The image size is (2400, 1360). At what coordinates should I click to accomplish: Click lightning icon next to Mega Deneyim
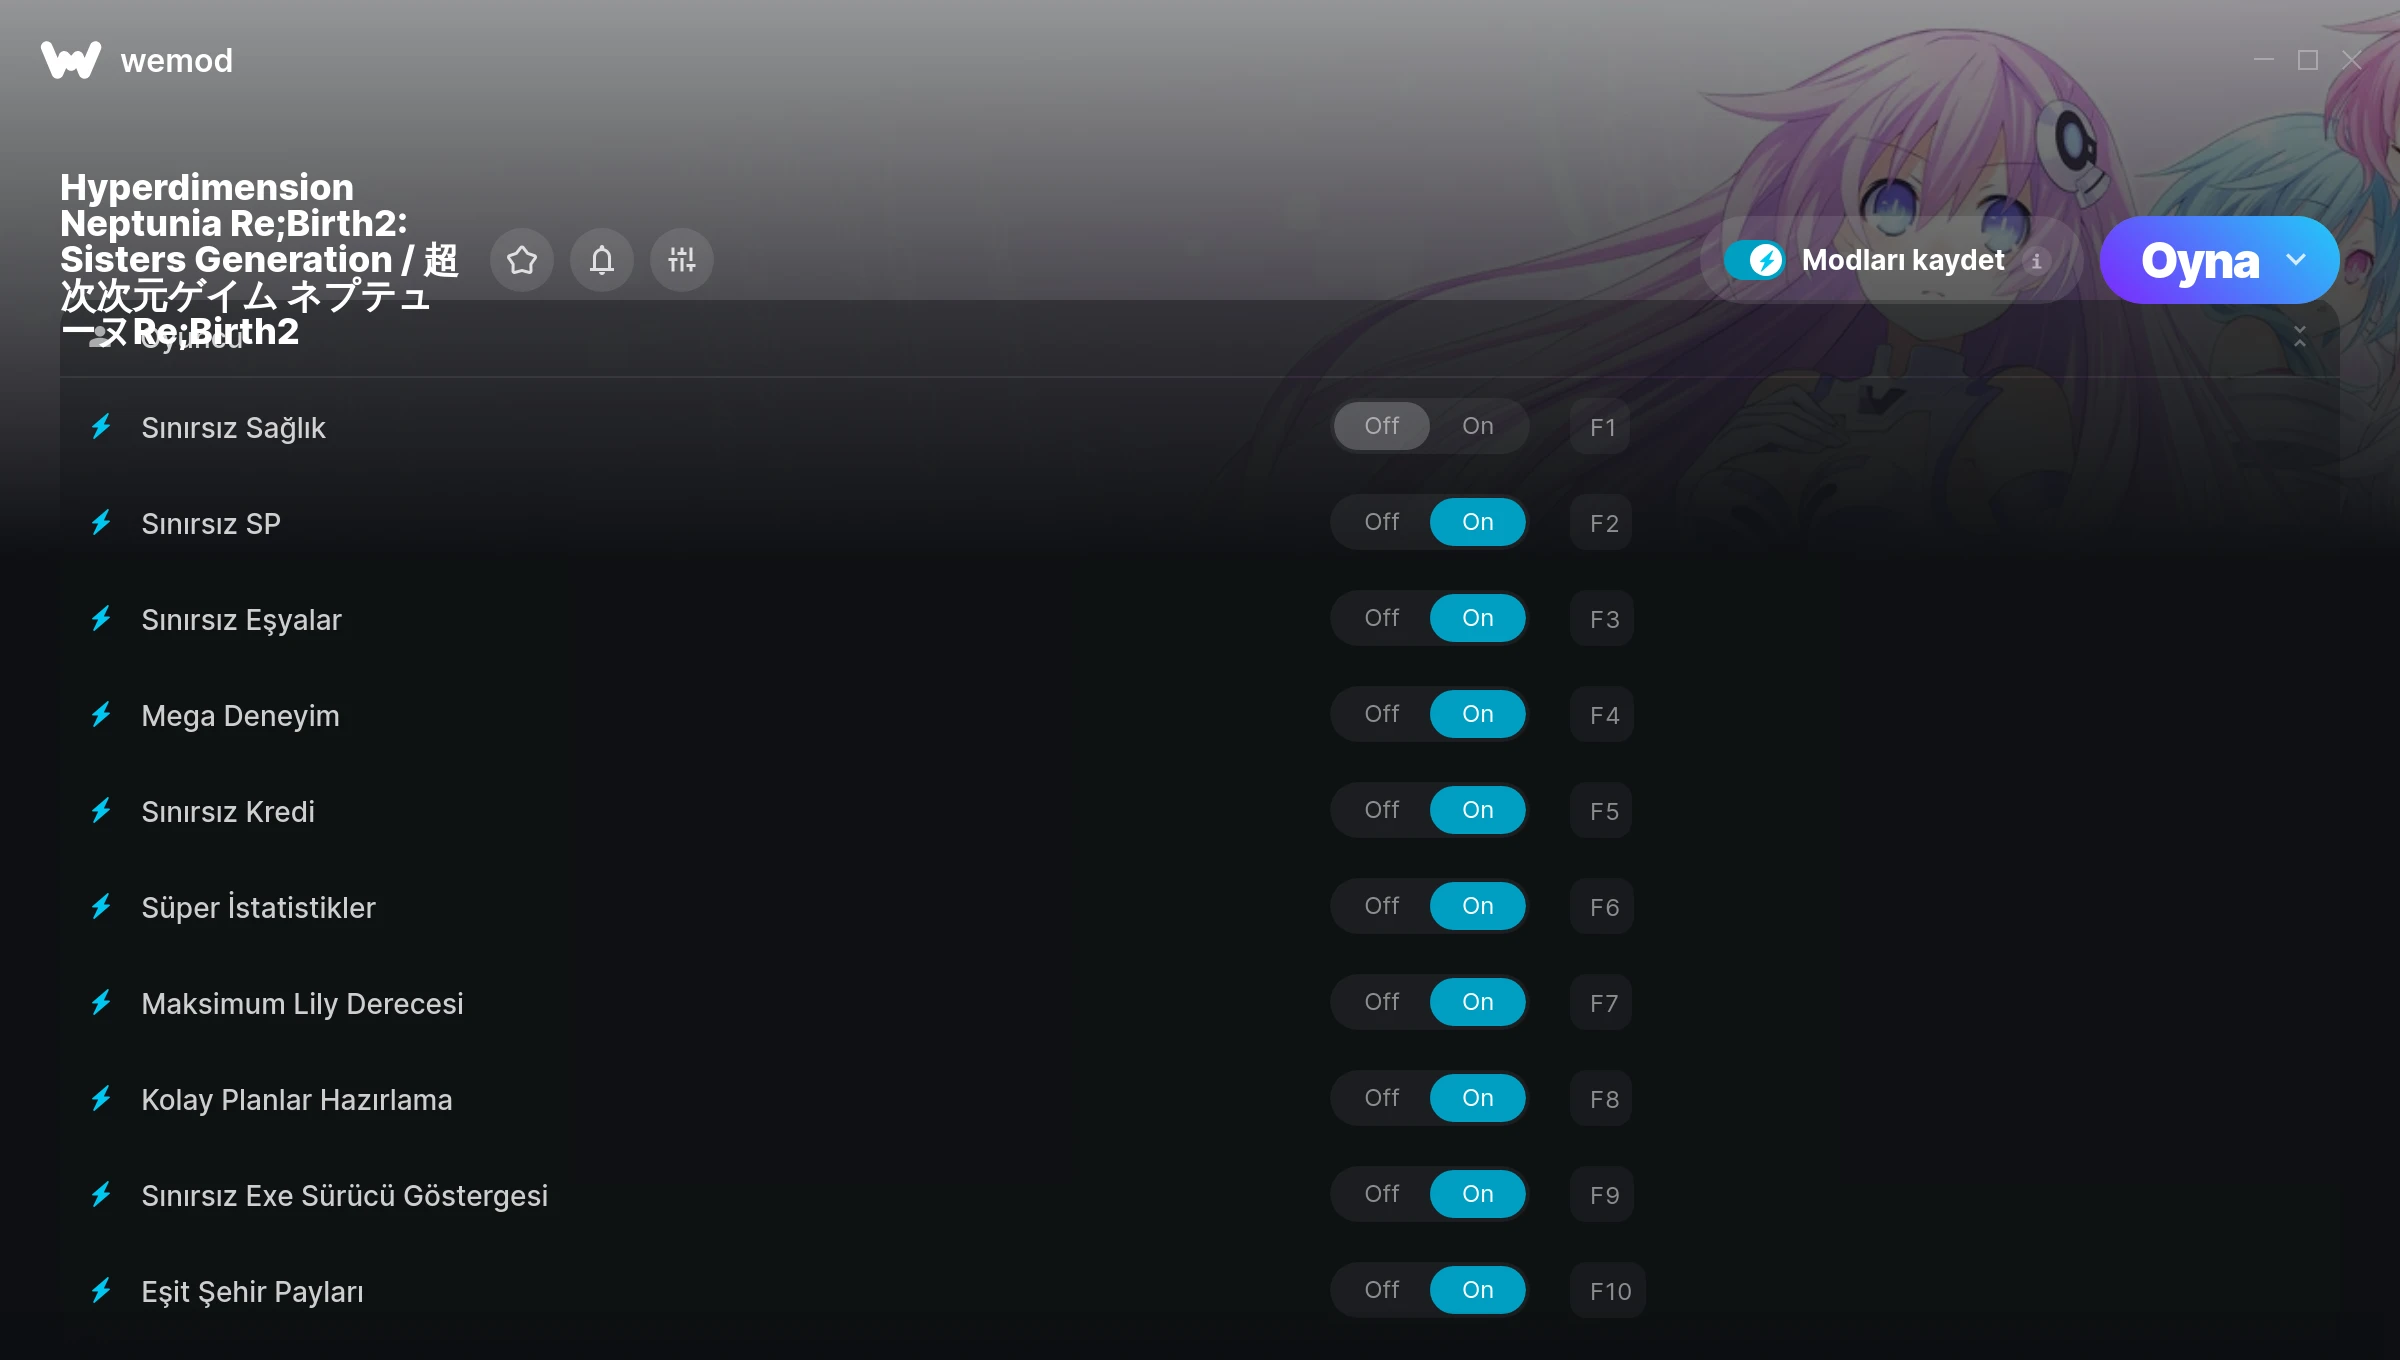coord(101,715)
